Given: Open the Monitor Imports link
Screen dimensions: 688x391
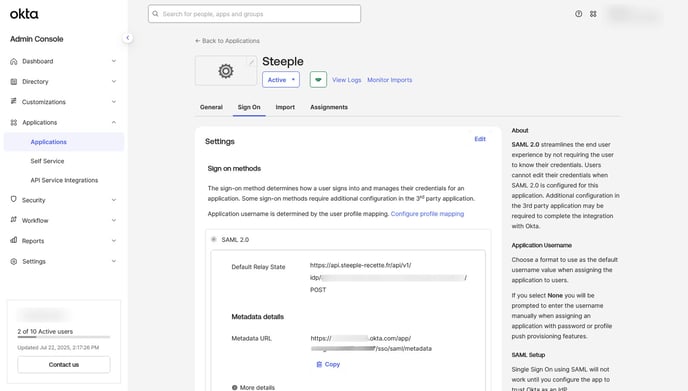Looking at the screenshot, I should tap(390, 80).
